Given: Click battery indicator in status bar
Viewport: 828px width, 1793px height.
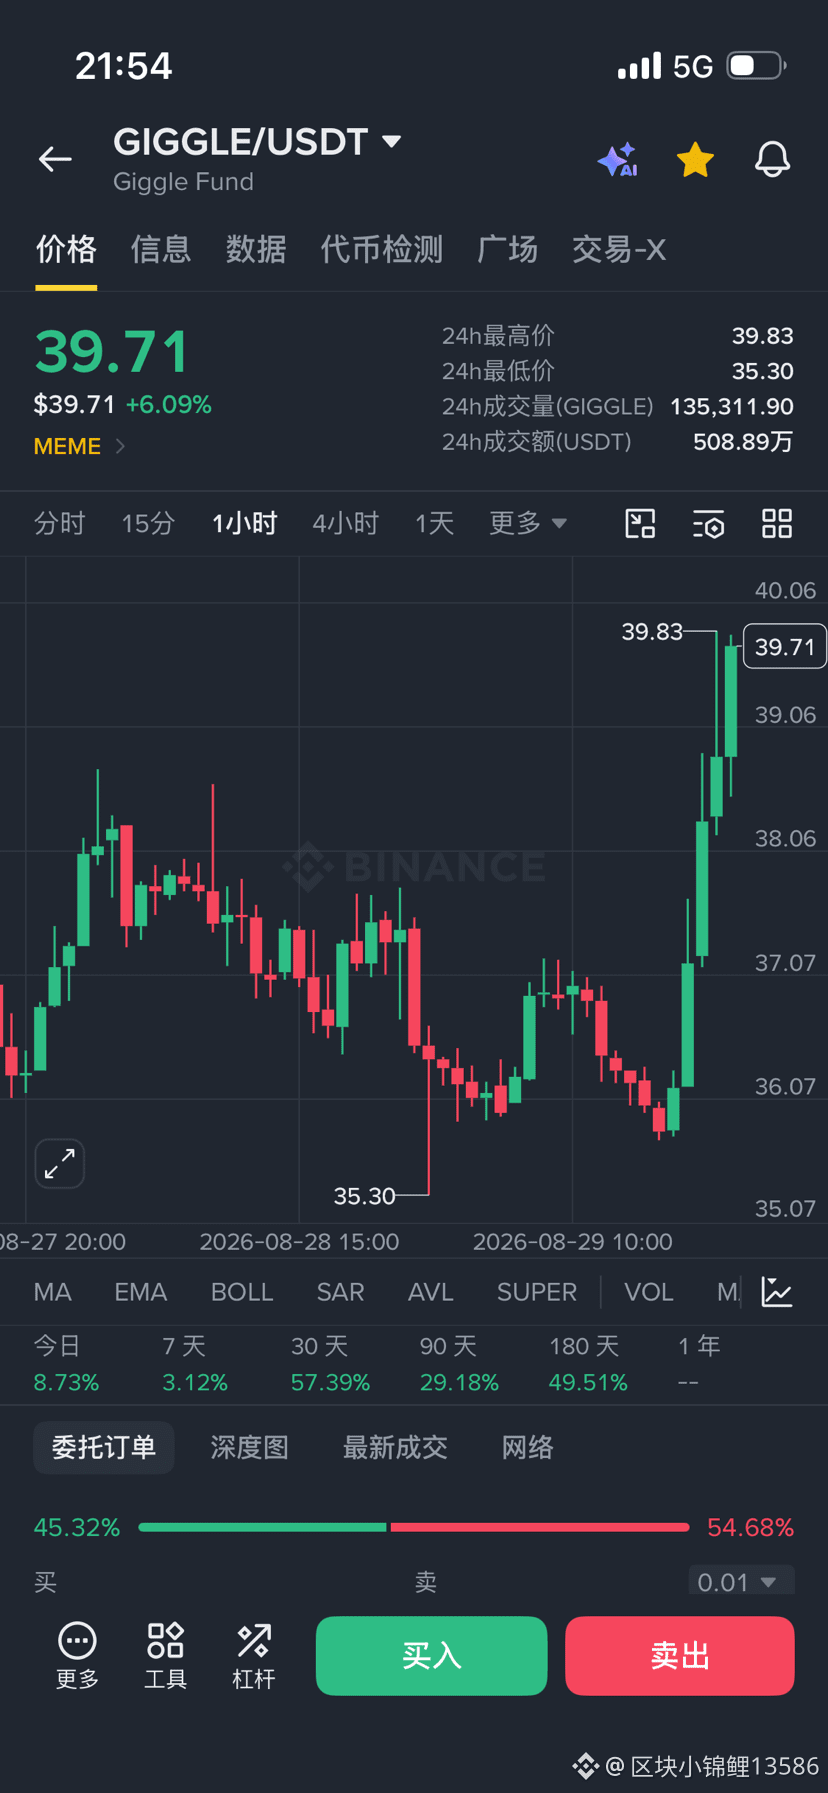Looking at the screenshot, I should point(757,66).
